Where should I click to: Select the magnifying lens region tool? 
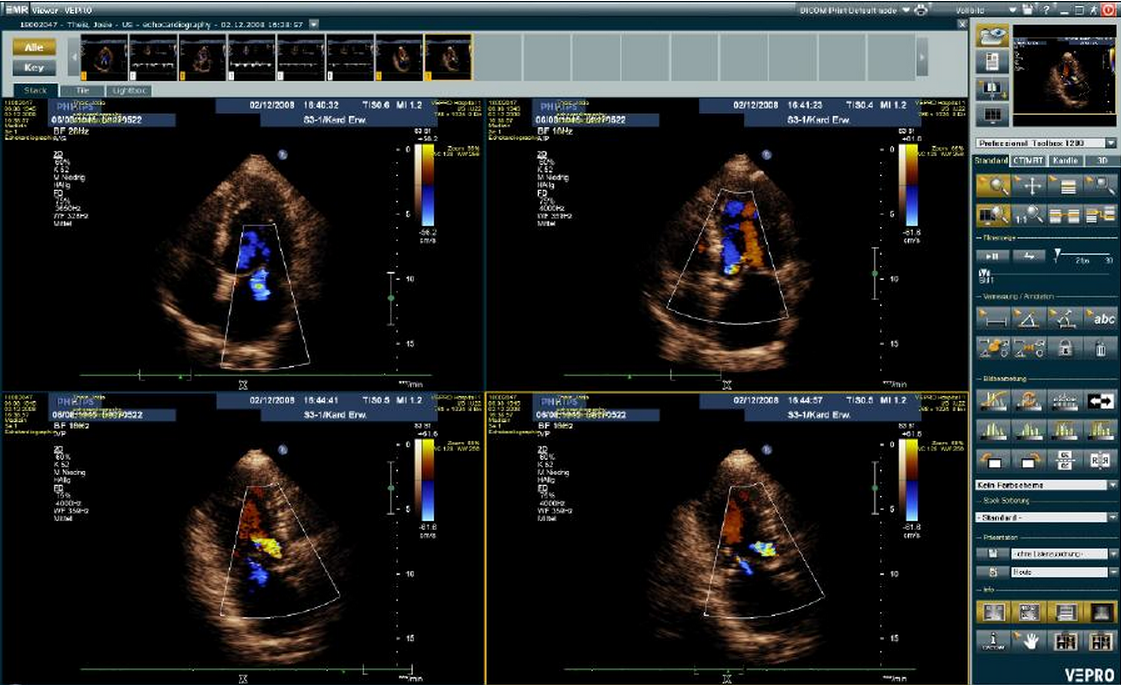(x=1100, y=186)
